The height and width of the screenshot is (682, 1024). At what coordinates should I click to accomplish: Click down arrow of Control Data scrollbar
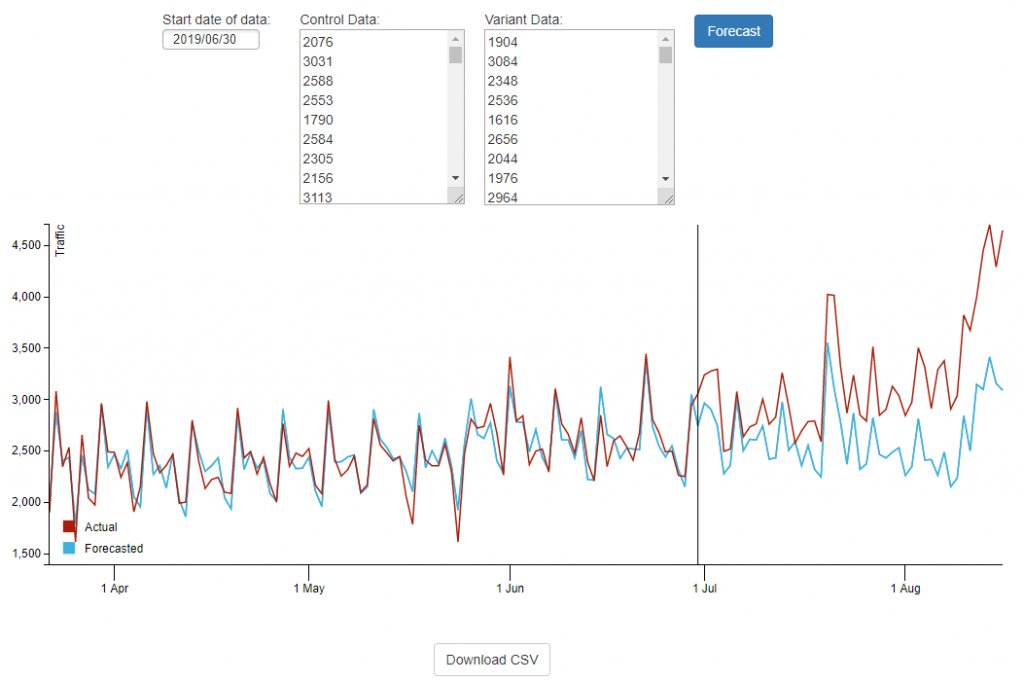[x=455, y=178]
